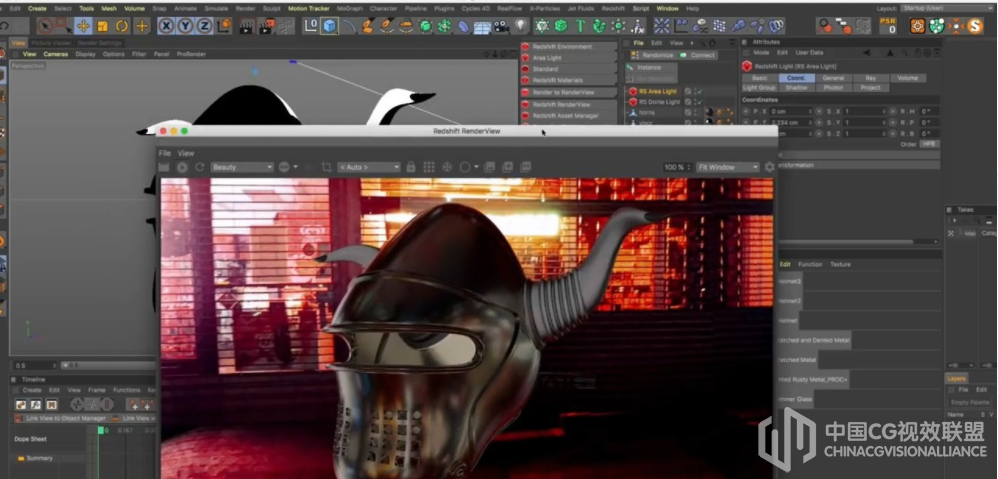Image resolution: width=998 pixels, height=479 pixels.
Task: Switch to the Layers tab
Action: [x=956, y=378]
